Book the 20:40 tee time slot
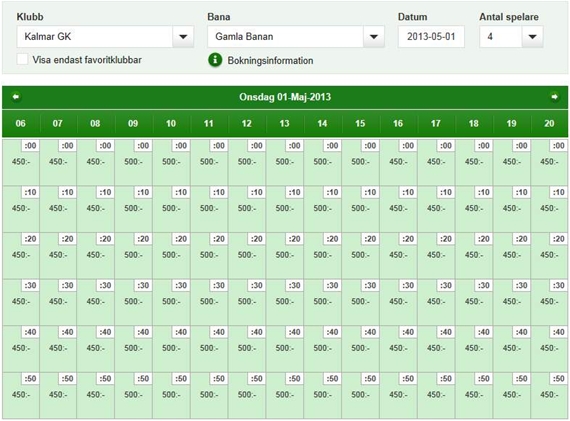 tap(549, 348)
